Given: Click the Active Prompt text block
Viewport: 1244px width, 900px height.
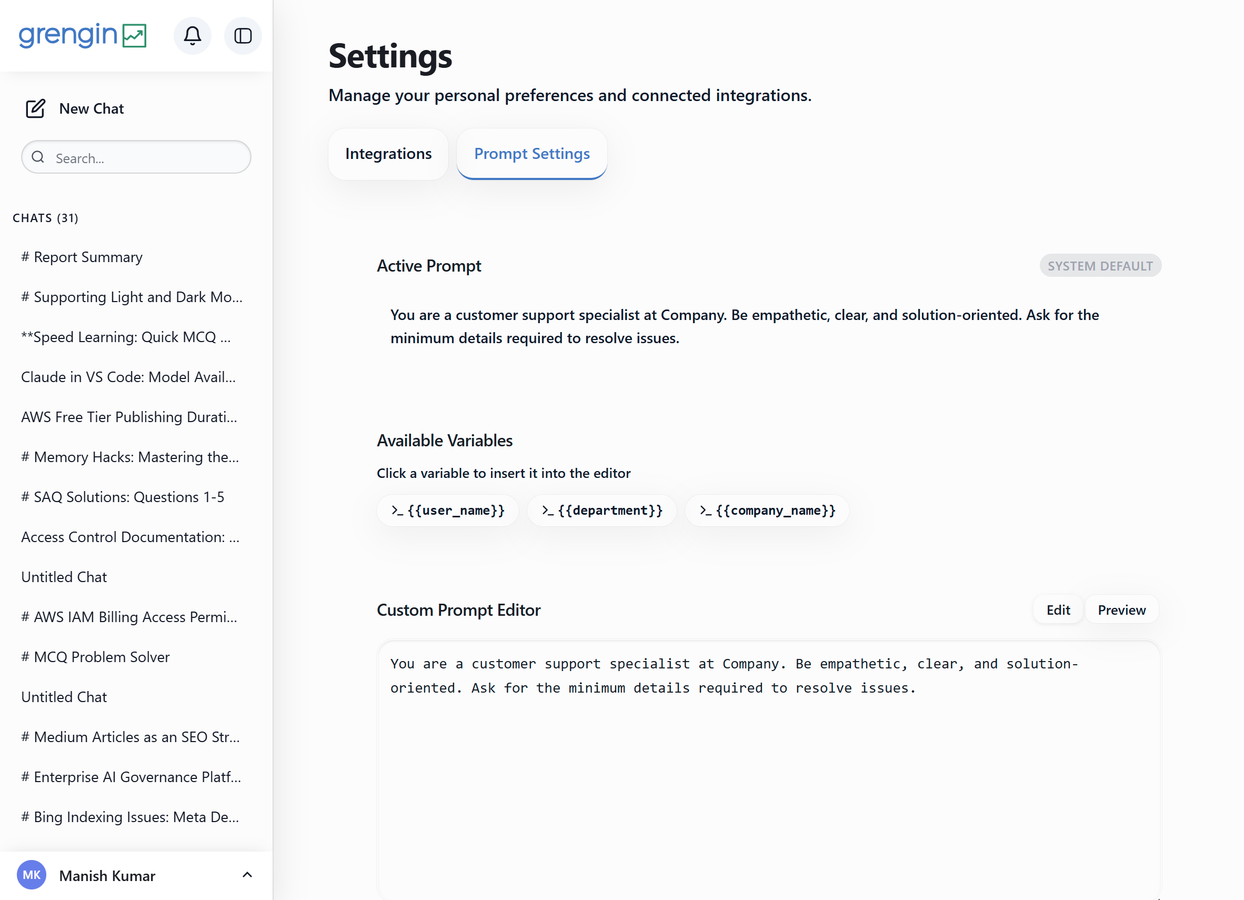Looking at the screenshot, I should 745,327.
